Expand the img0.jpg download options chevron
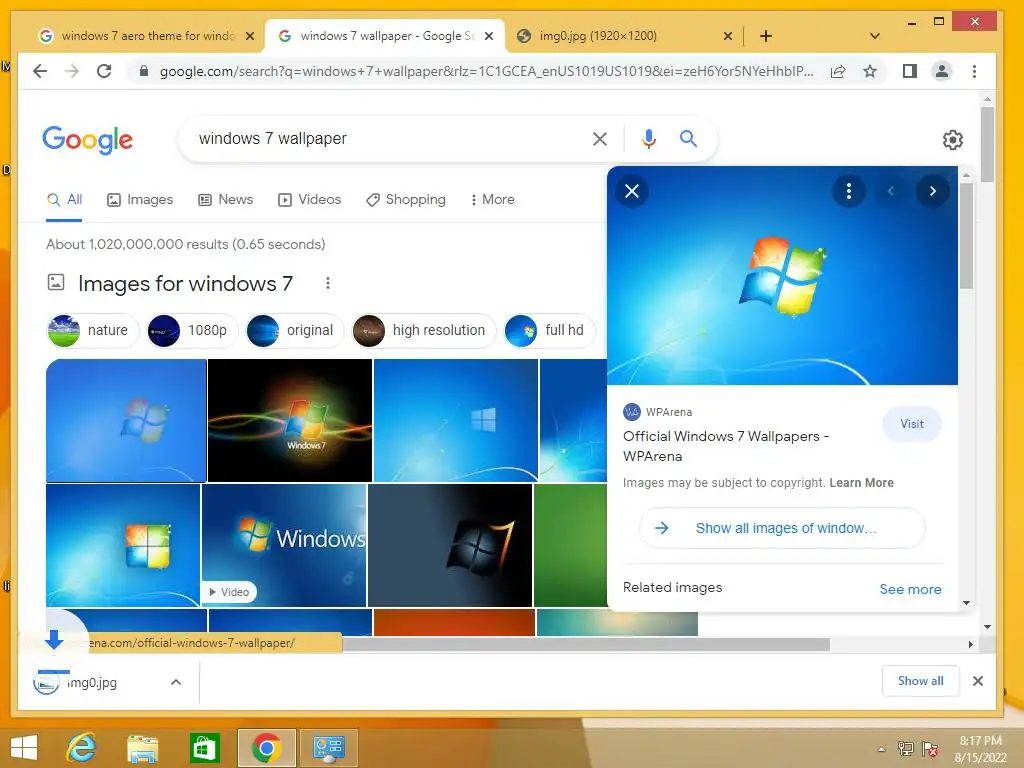 point(176,682)
